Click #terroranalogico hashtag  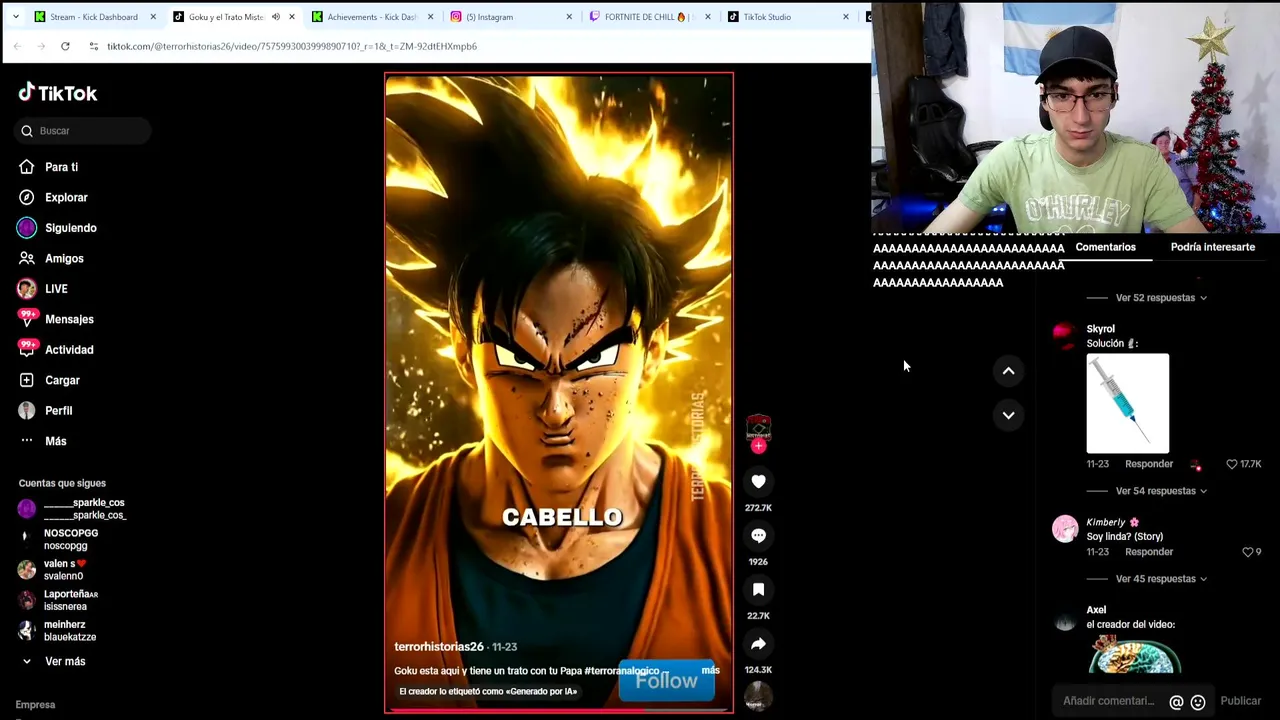622,671
